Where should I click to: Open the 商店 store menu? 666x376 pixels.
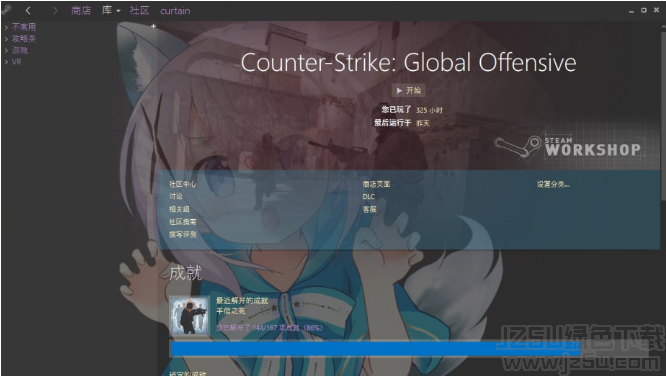click(x=81, y=11)
